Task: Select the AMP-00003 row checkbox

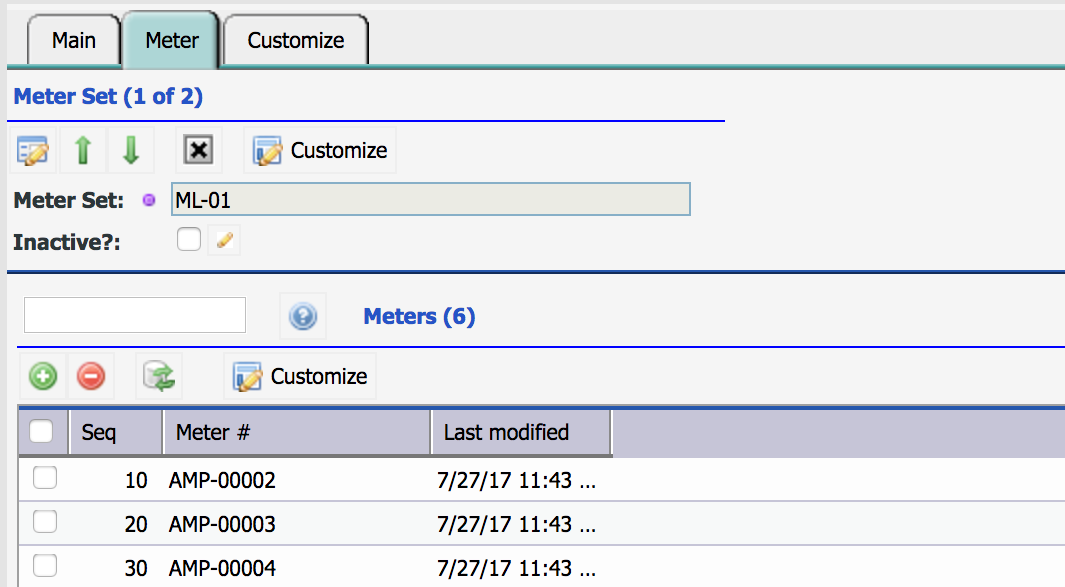Action: click(45, 522)
